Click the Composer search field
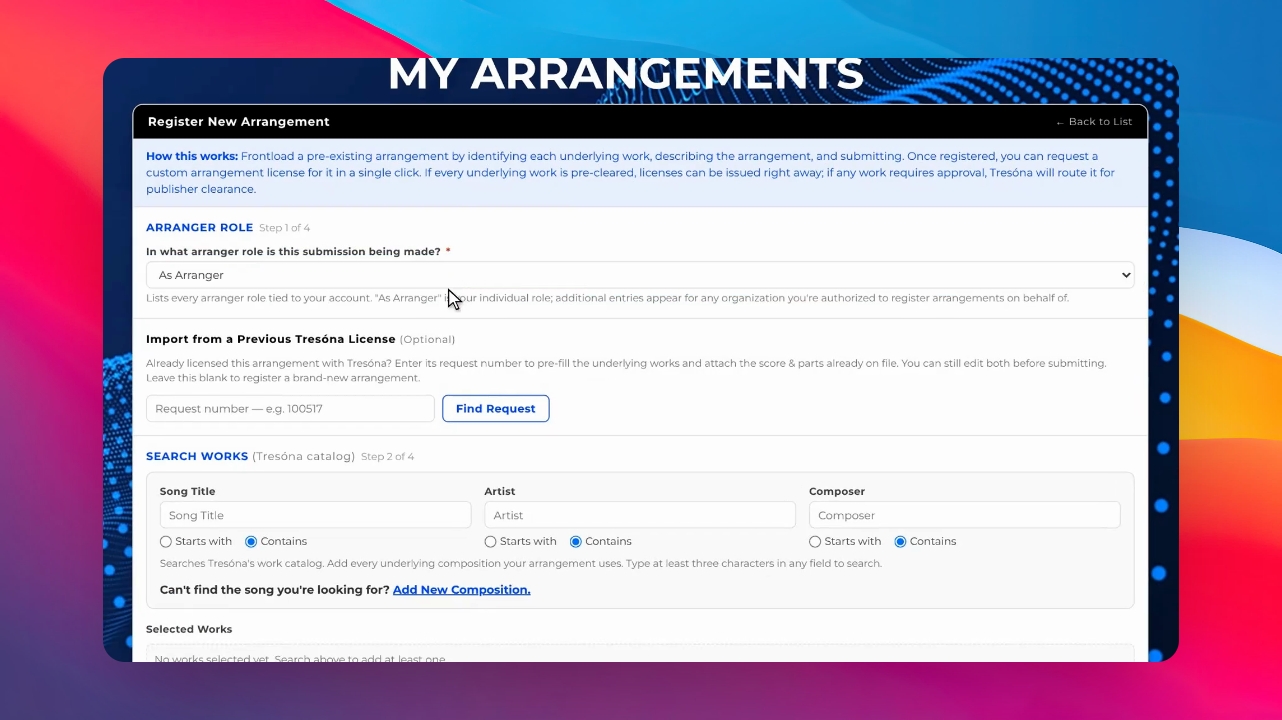 coord(964,515)
